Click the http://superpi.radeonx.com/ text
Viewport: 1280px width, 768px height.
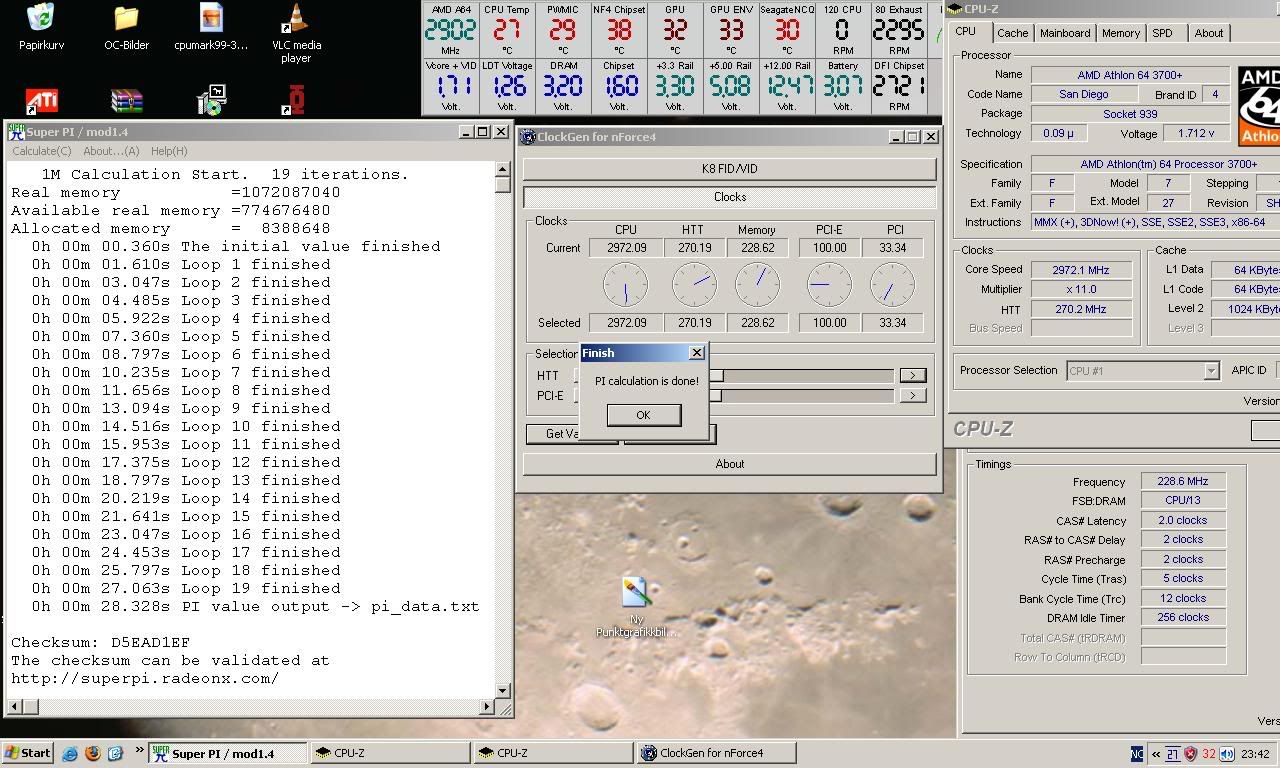(145, 678)
